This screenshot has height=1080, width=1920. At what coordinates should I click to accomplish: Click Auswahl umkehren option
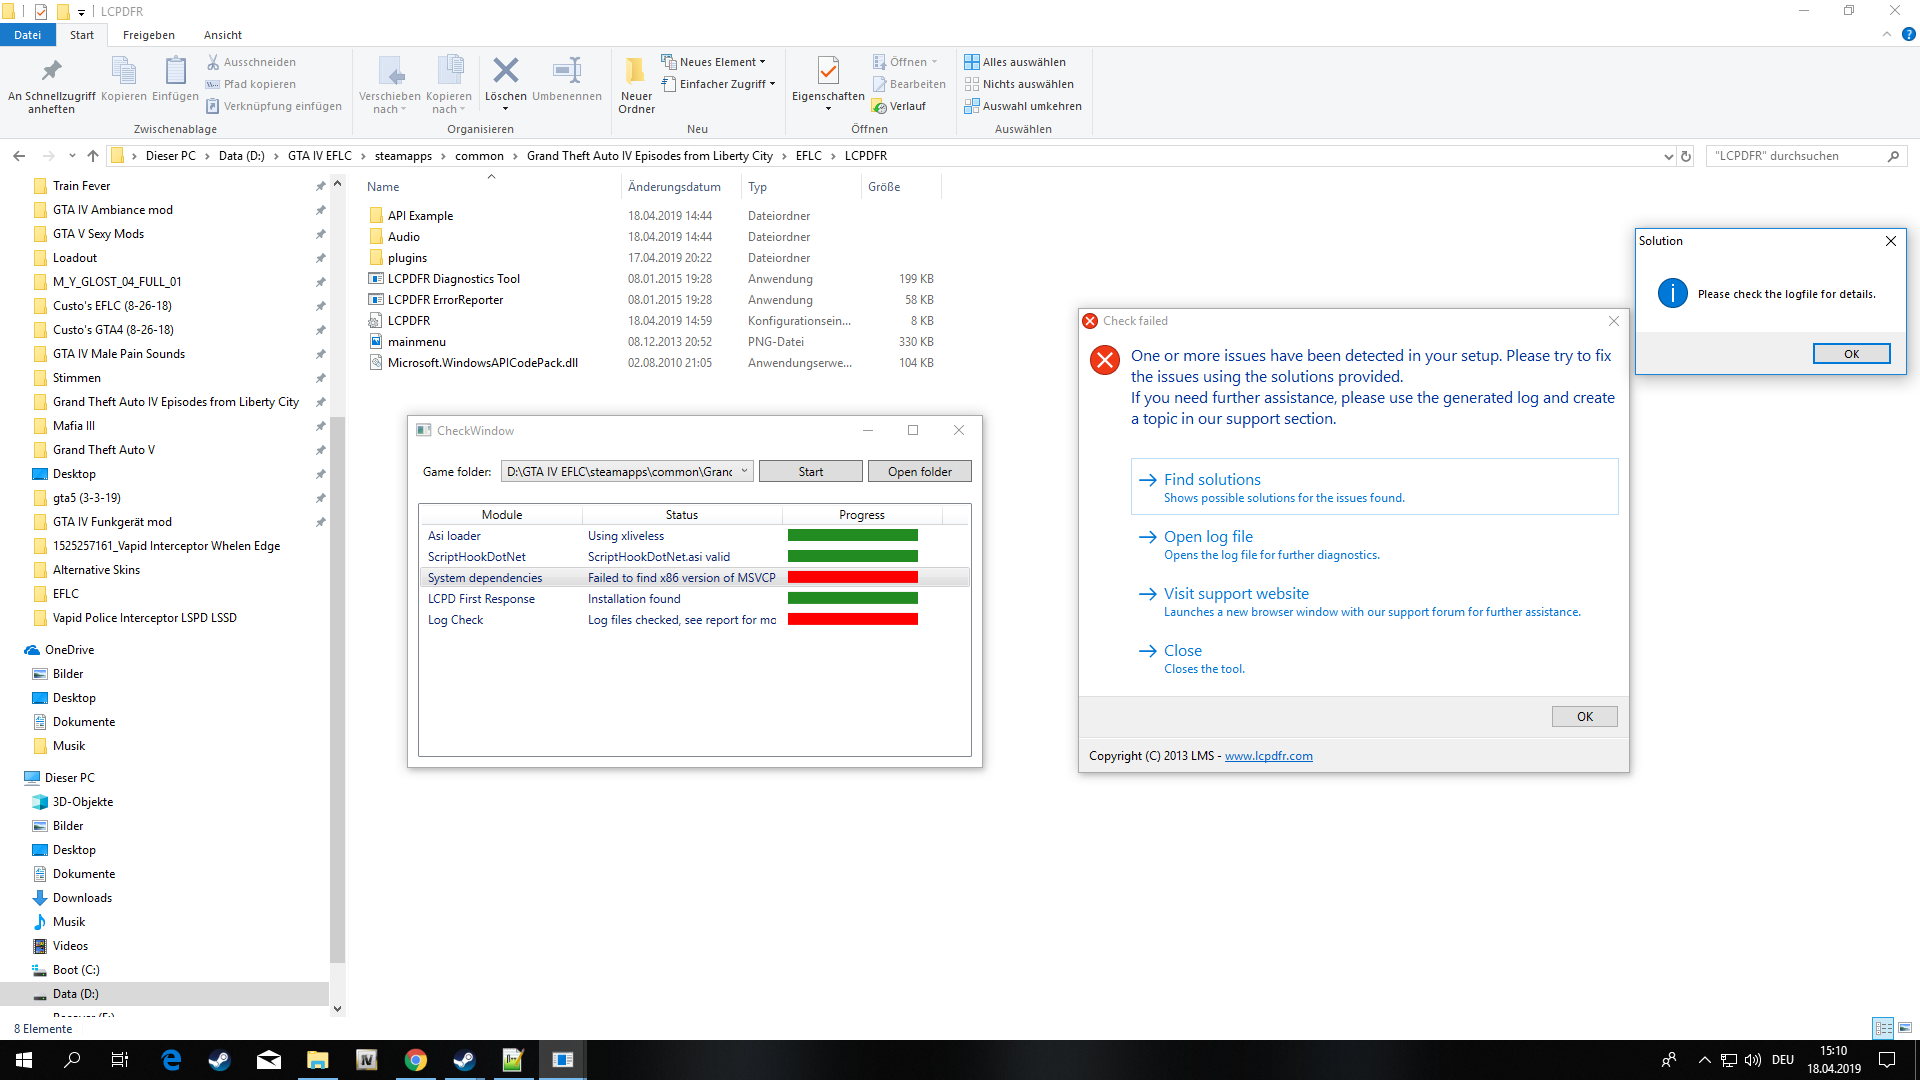1023,106
